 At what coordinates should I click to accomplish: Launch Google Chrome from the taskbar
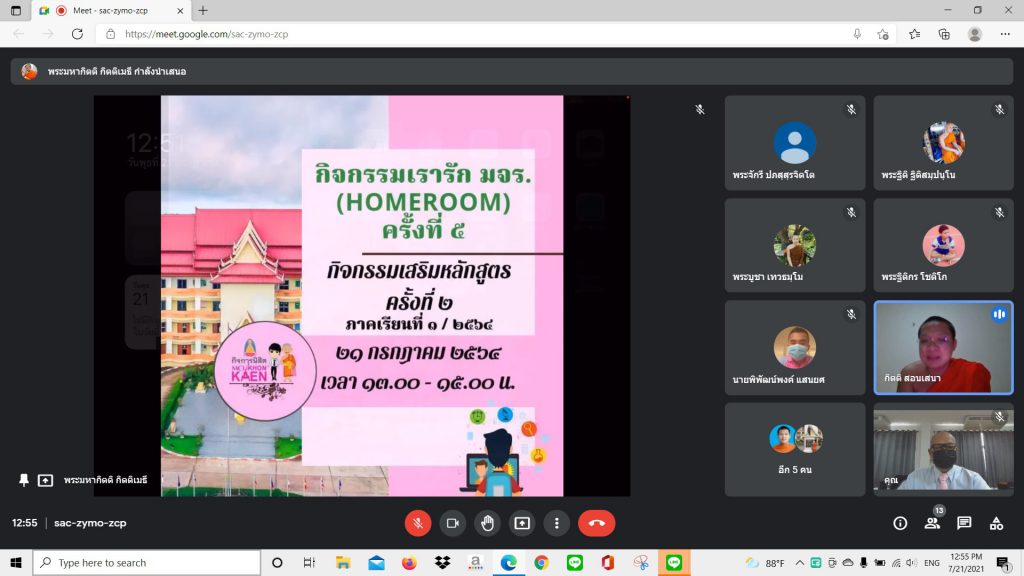pyautogui.click(x=541, y=562)
